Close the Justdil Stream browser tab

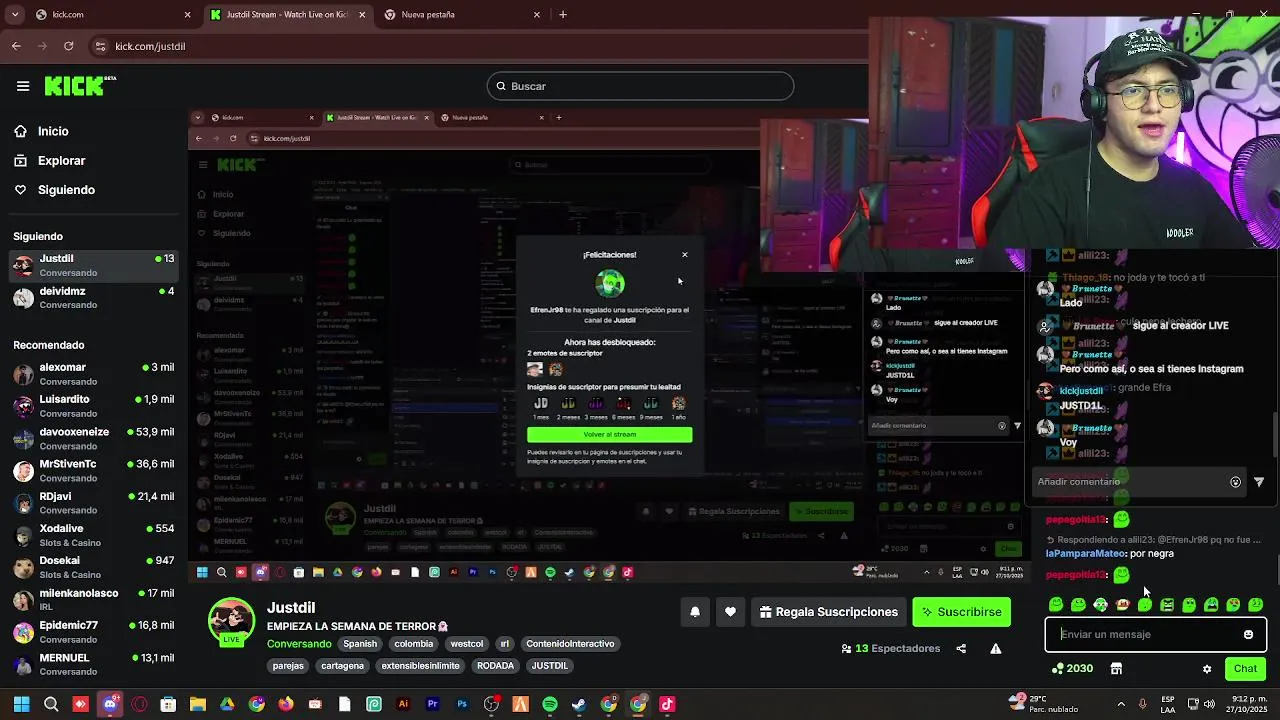click(362, 15)
